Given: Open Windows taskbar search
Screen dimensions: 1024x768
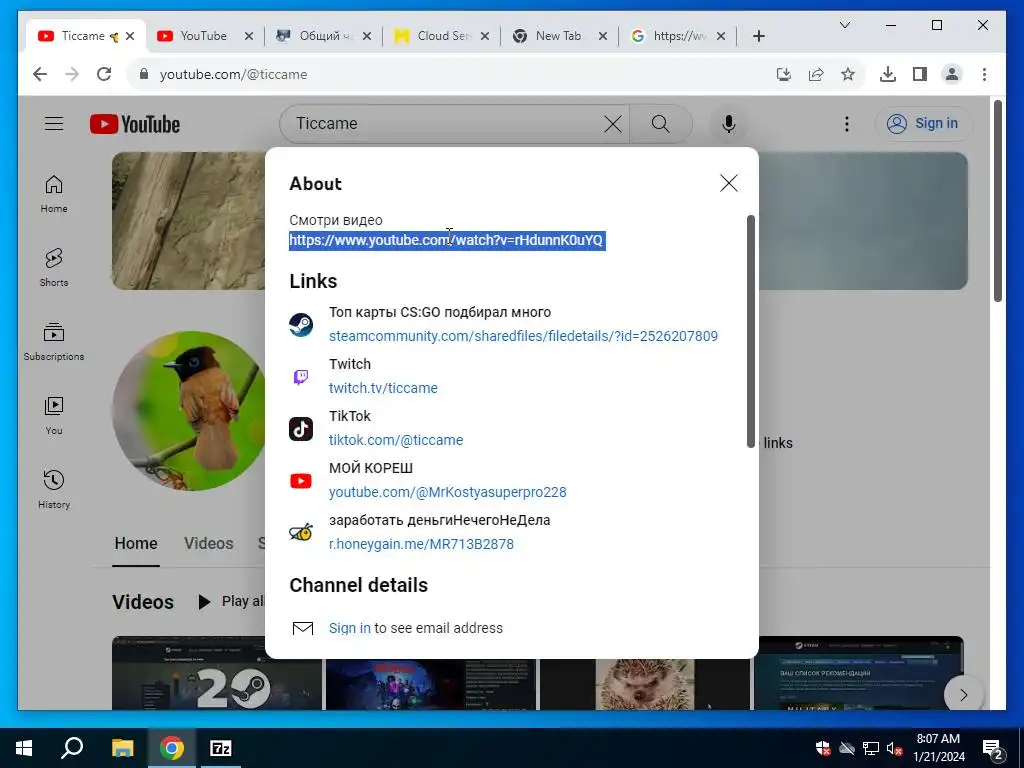Looking at the screenshot, I should (72, 748).
